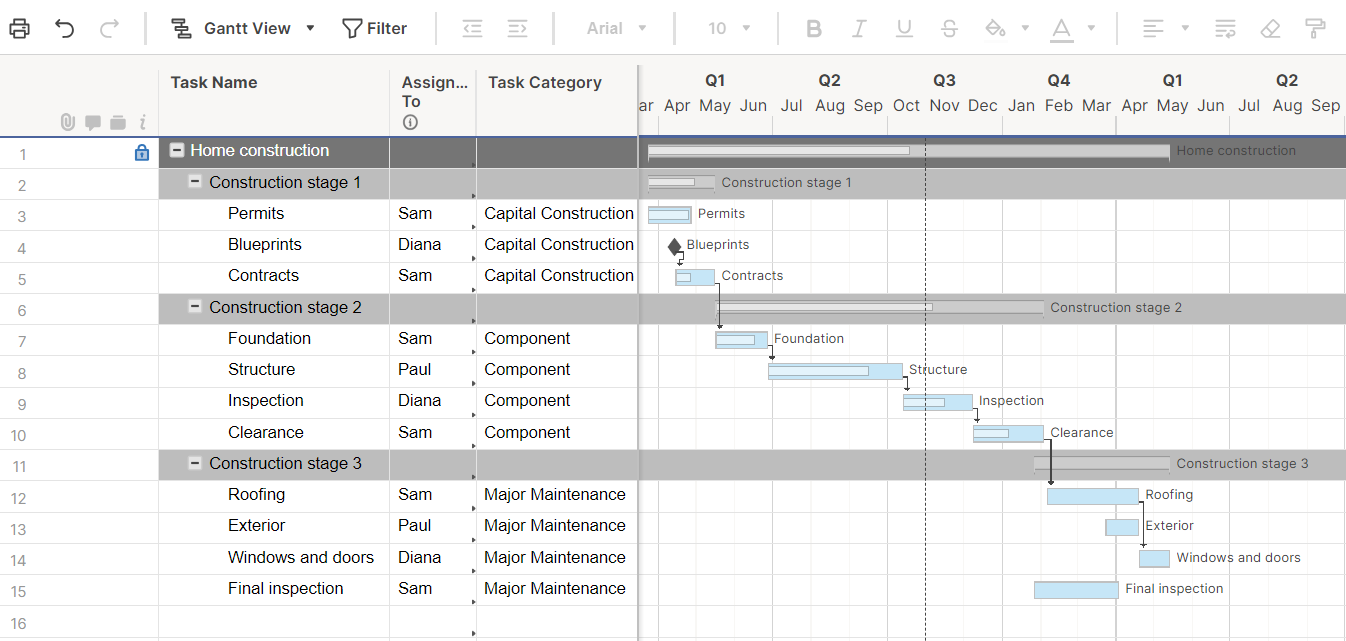
Task: Toggle Italic formatting
Action: tap(858, 28)
